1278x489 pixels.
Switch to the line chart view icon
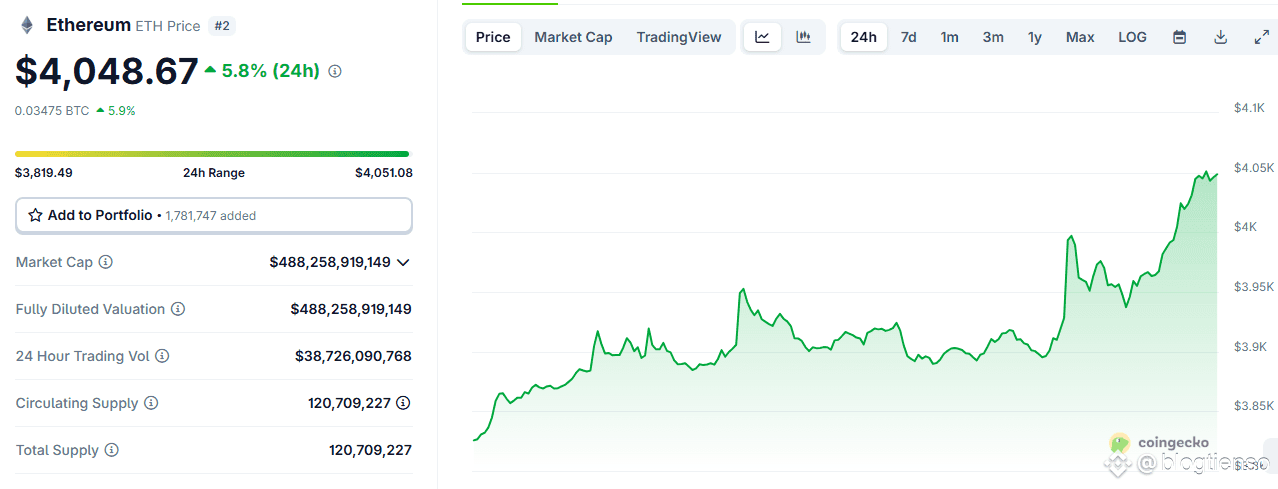762,37
